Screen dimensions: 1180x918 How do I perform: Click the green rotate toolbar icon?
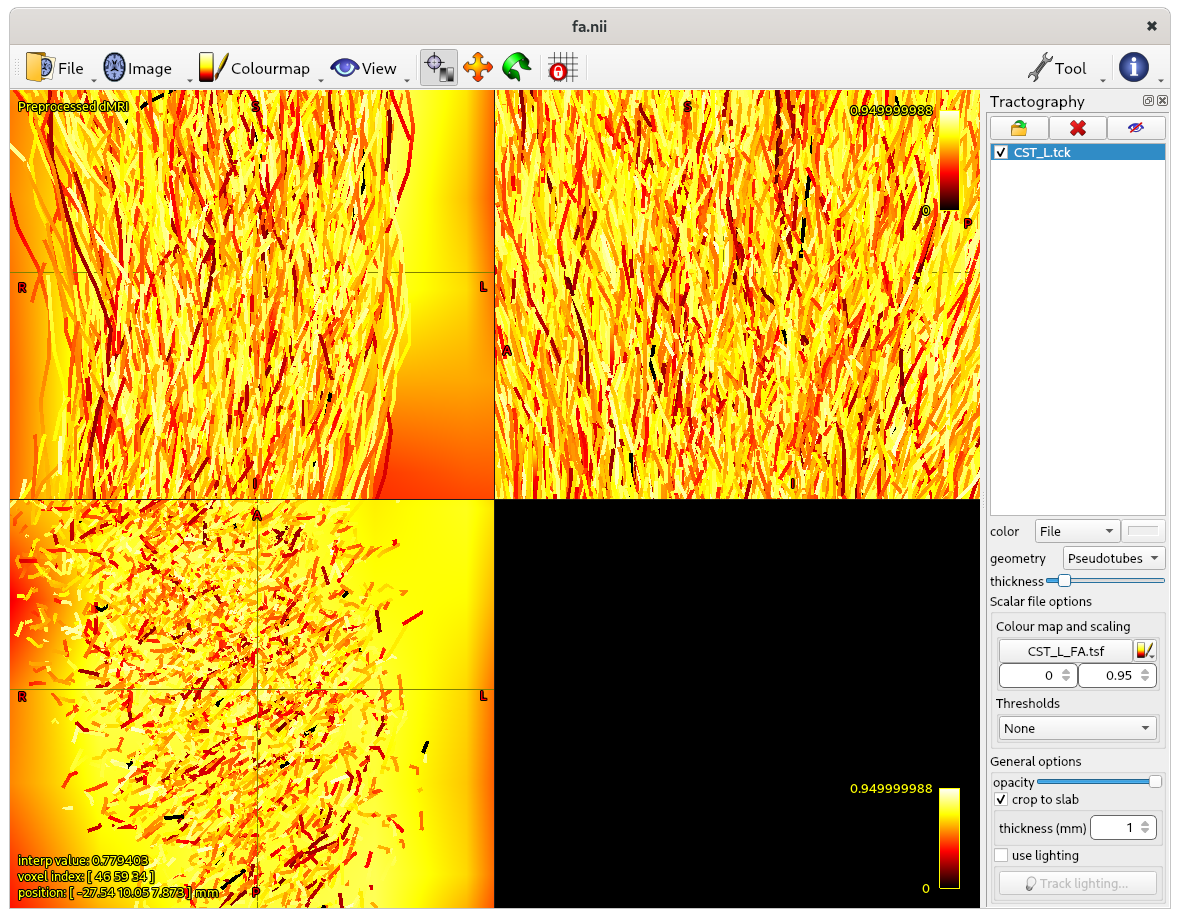tap(518, 67)
